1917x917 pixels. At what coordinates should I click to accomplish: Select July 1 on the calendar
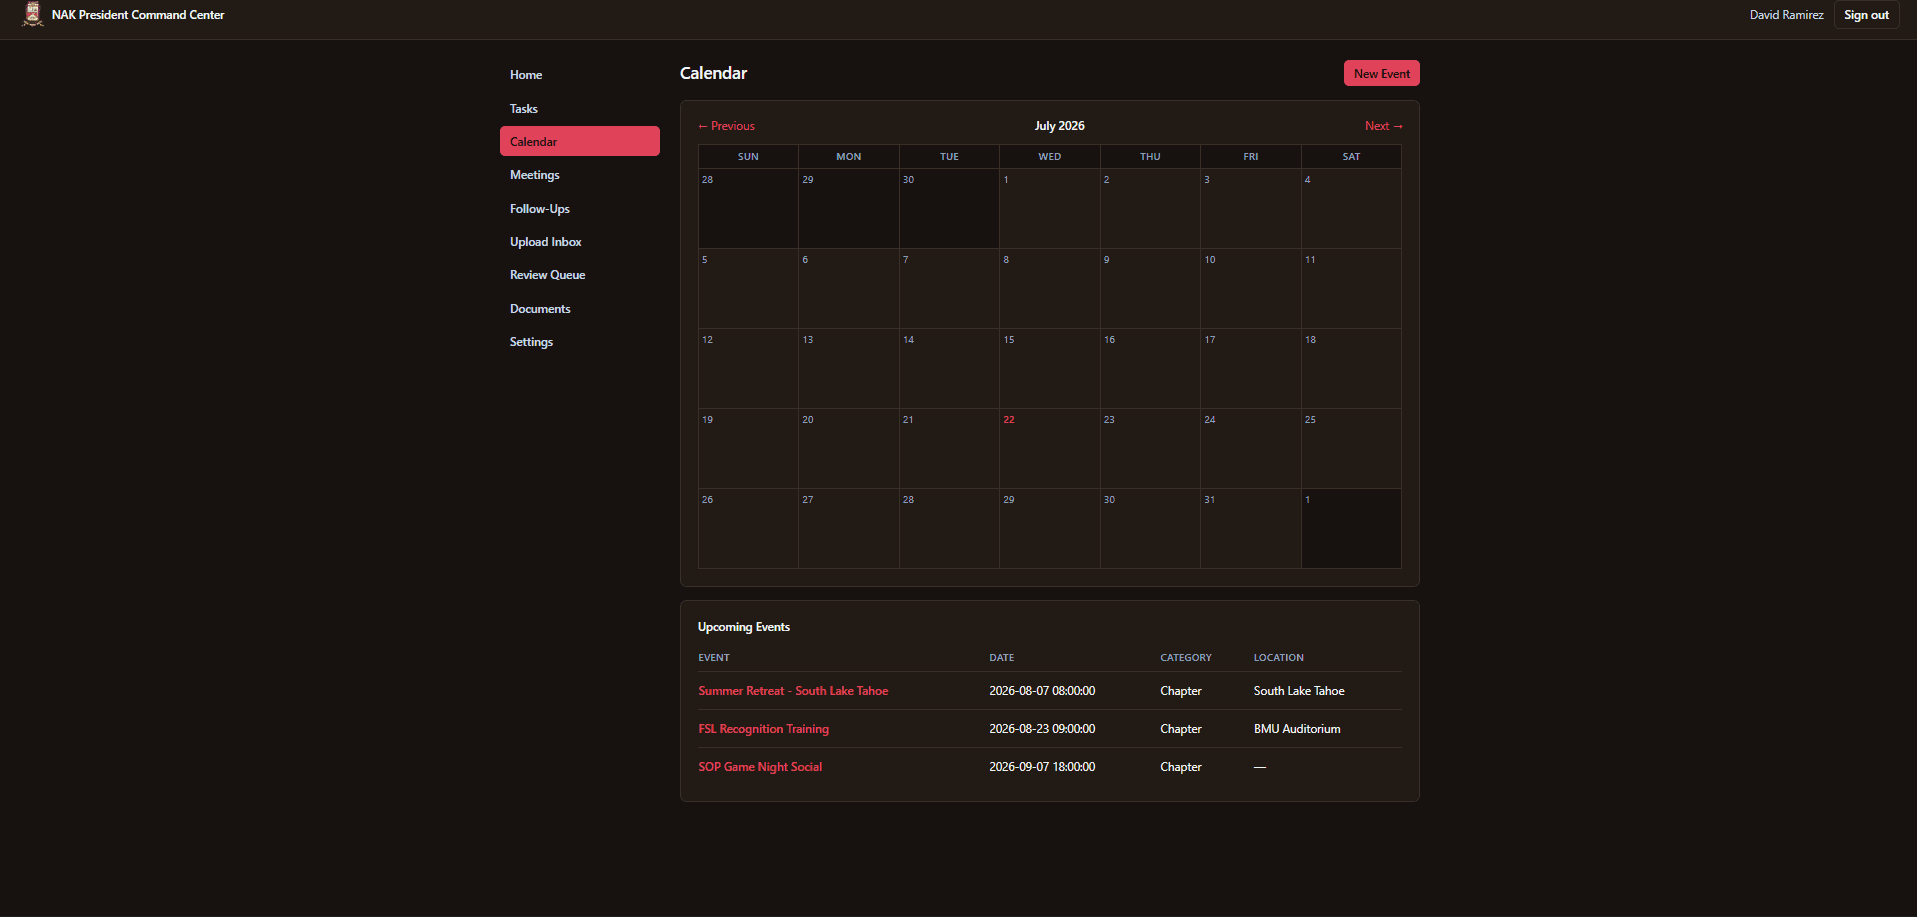click(x=1050, y=208)
